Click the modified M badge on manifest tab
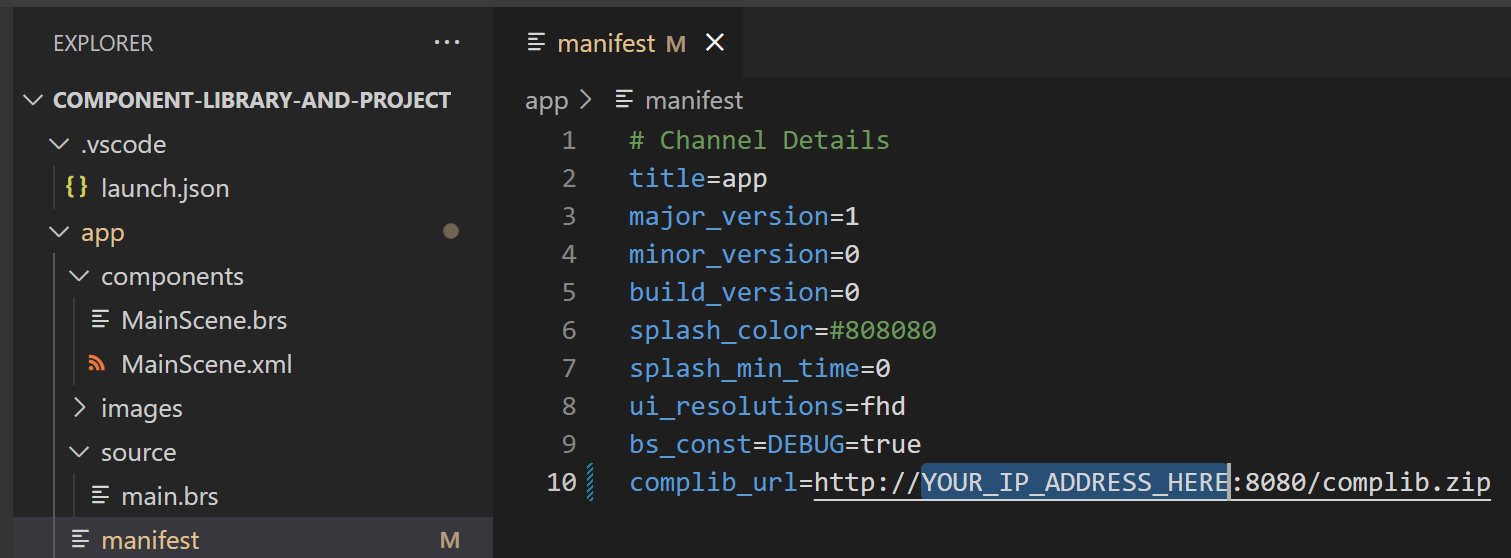Viewport: 1511px width, 558px height. pyautogui.click(x=676, y=44)
